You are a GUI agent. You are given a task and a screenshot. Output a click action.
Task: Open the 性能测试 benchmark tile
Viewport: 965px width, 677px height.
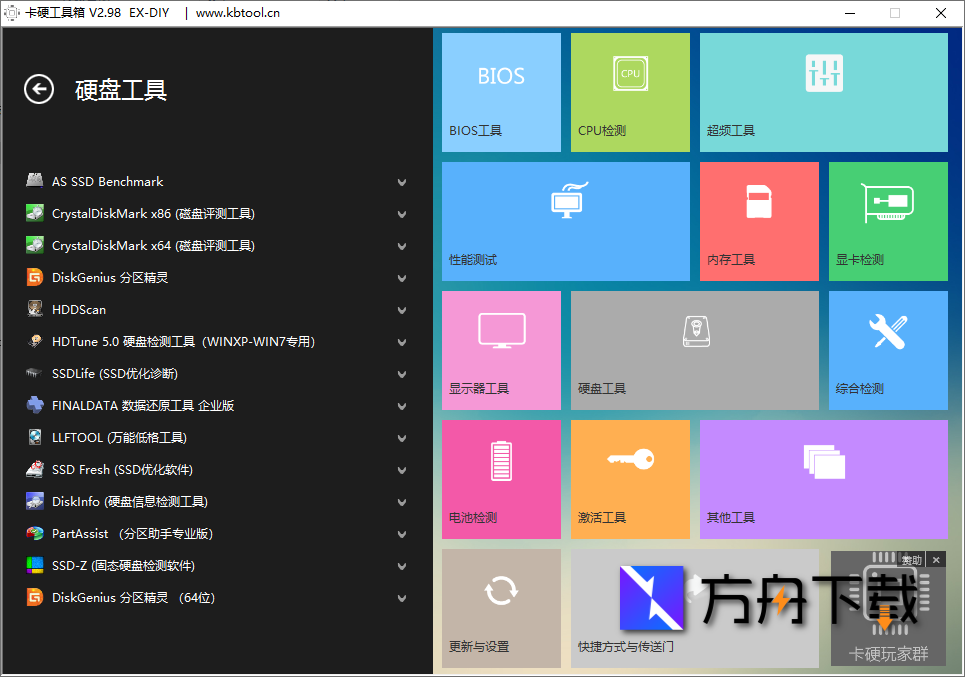point(565,221)
